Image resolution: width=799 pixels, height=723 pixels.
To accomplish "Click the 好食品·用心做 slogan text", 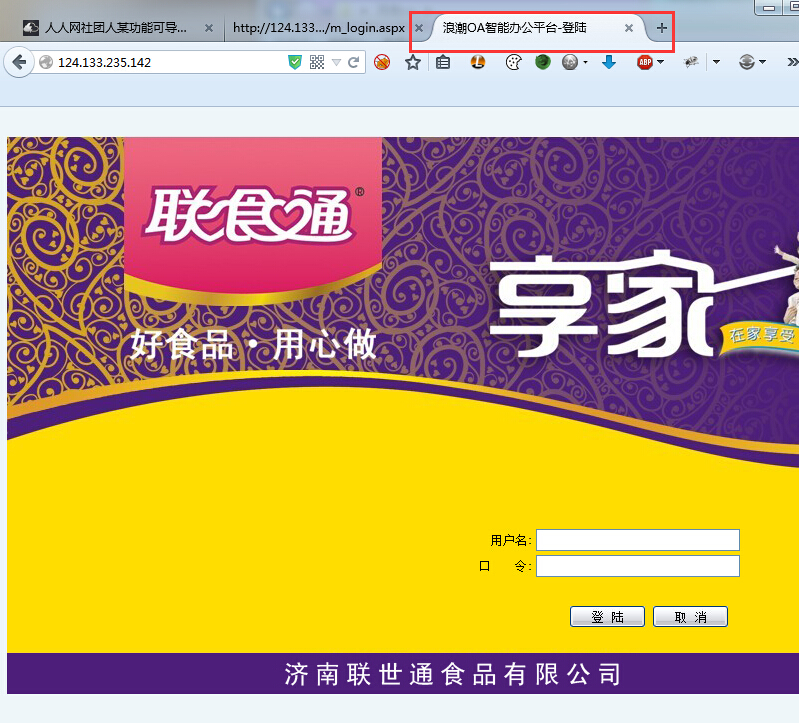I will [x=253, y=345].
